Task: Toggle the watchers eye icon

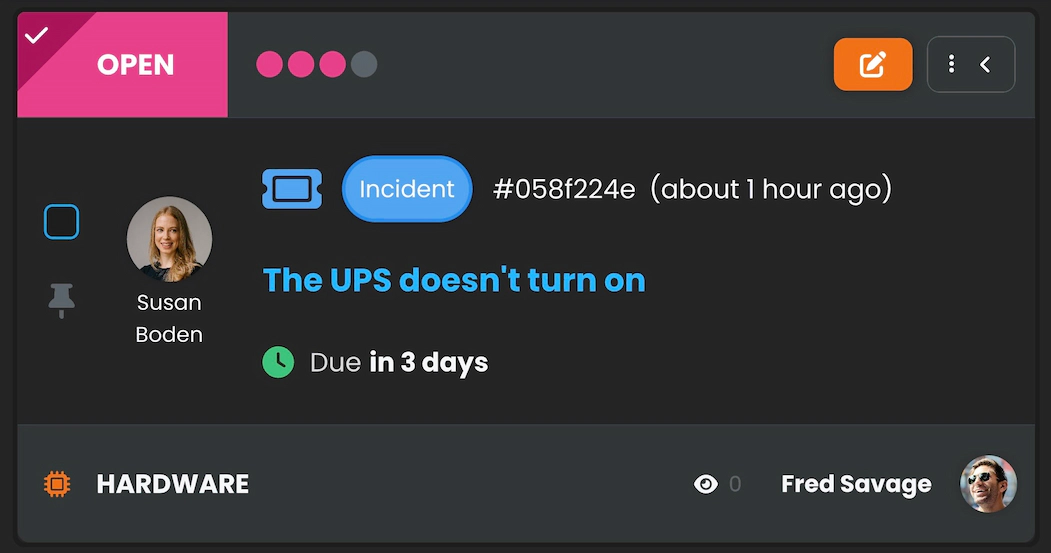Action: tap(706, 484)
